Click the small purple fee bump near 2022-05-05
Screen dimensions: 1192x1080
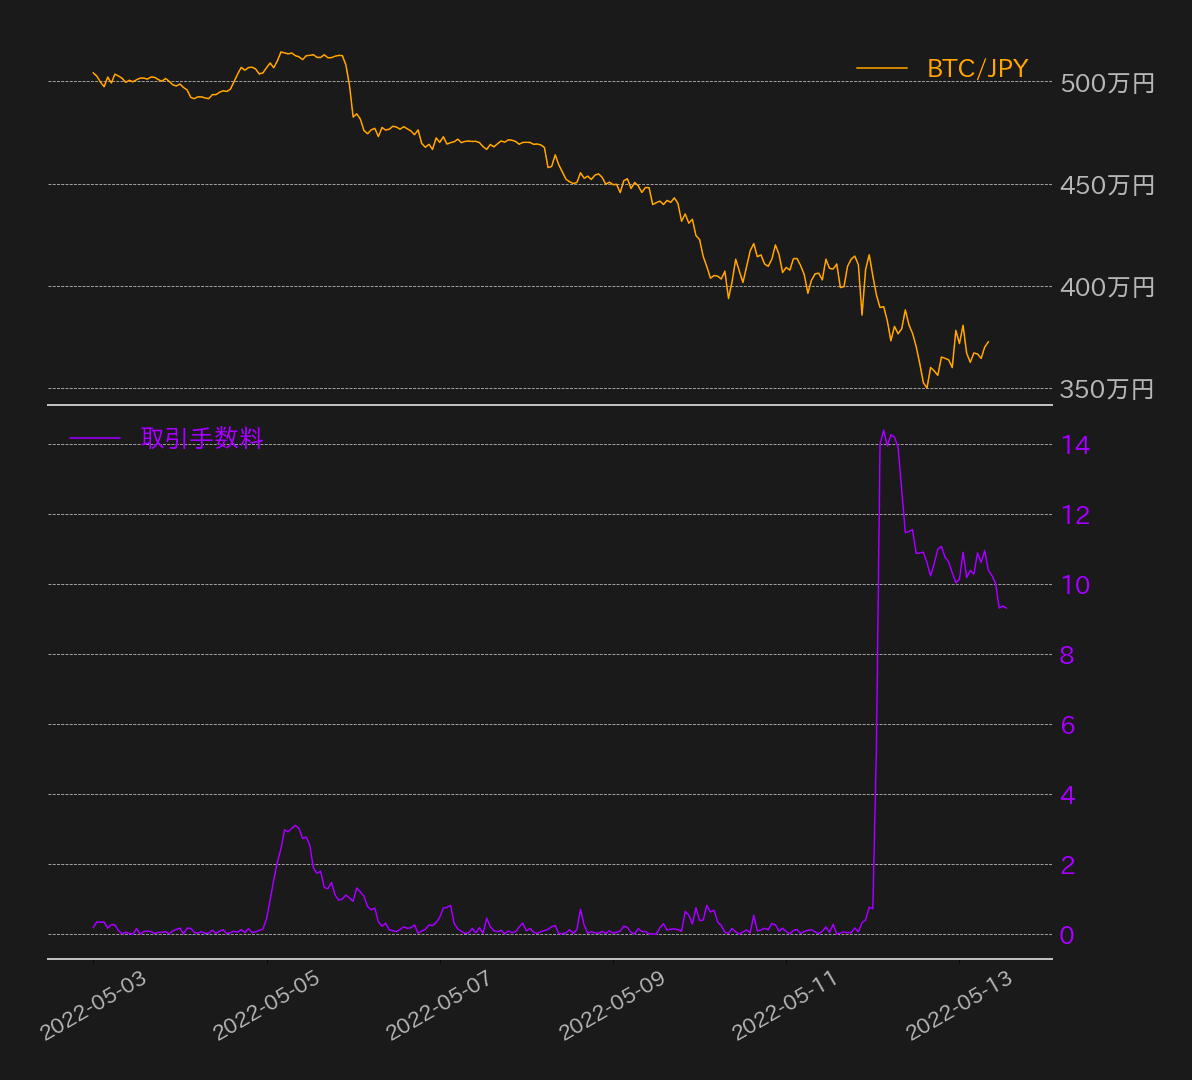coord(294,827)
